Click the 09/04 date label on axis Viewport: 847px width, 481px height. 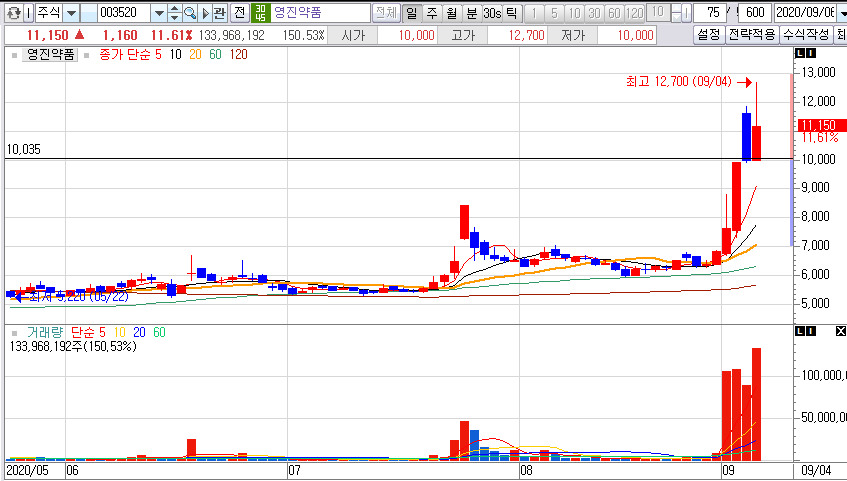816,470
